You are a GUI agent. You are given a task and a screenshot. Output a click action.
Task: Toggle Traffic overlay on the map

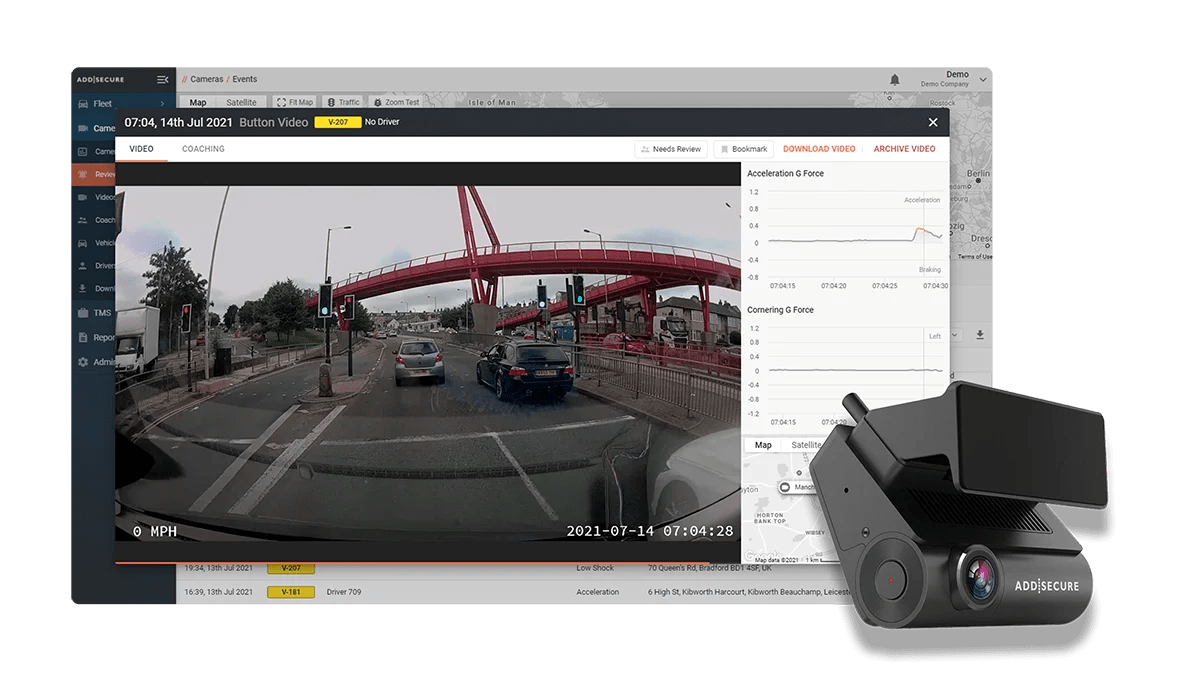[342, 101]
